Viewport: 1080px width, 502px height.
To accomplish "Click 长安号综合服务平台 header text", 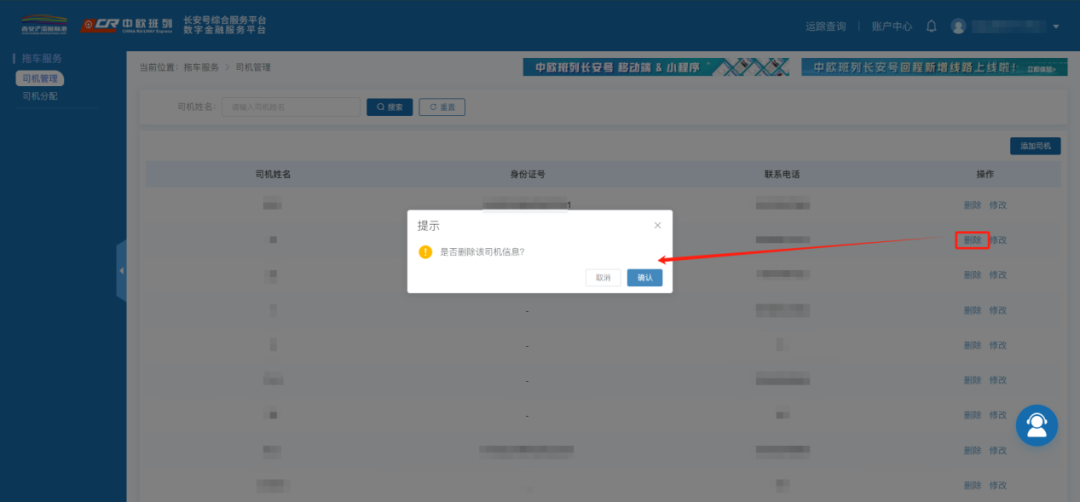I will 225,20.
